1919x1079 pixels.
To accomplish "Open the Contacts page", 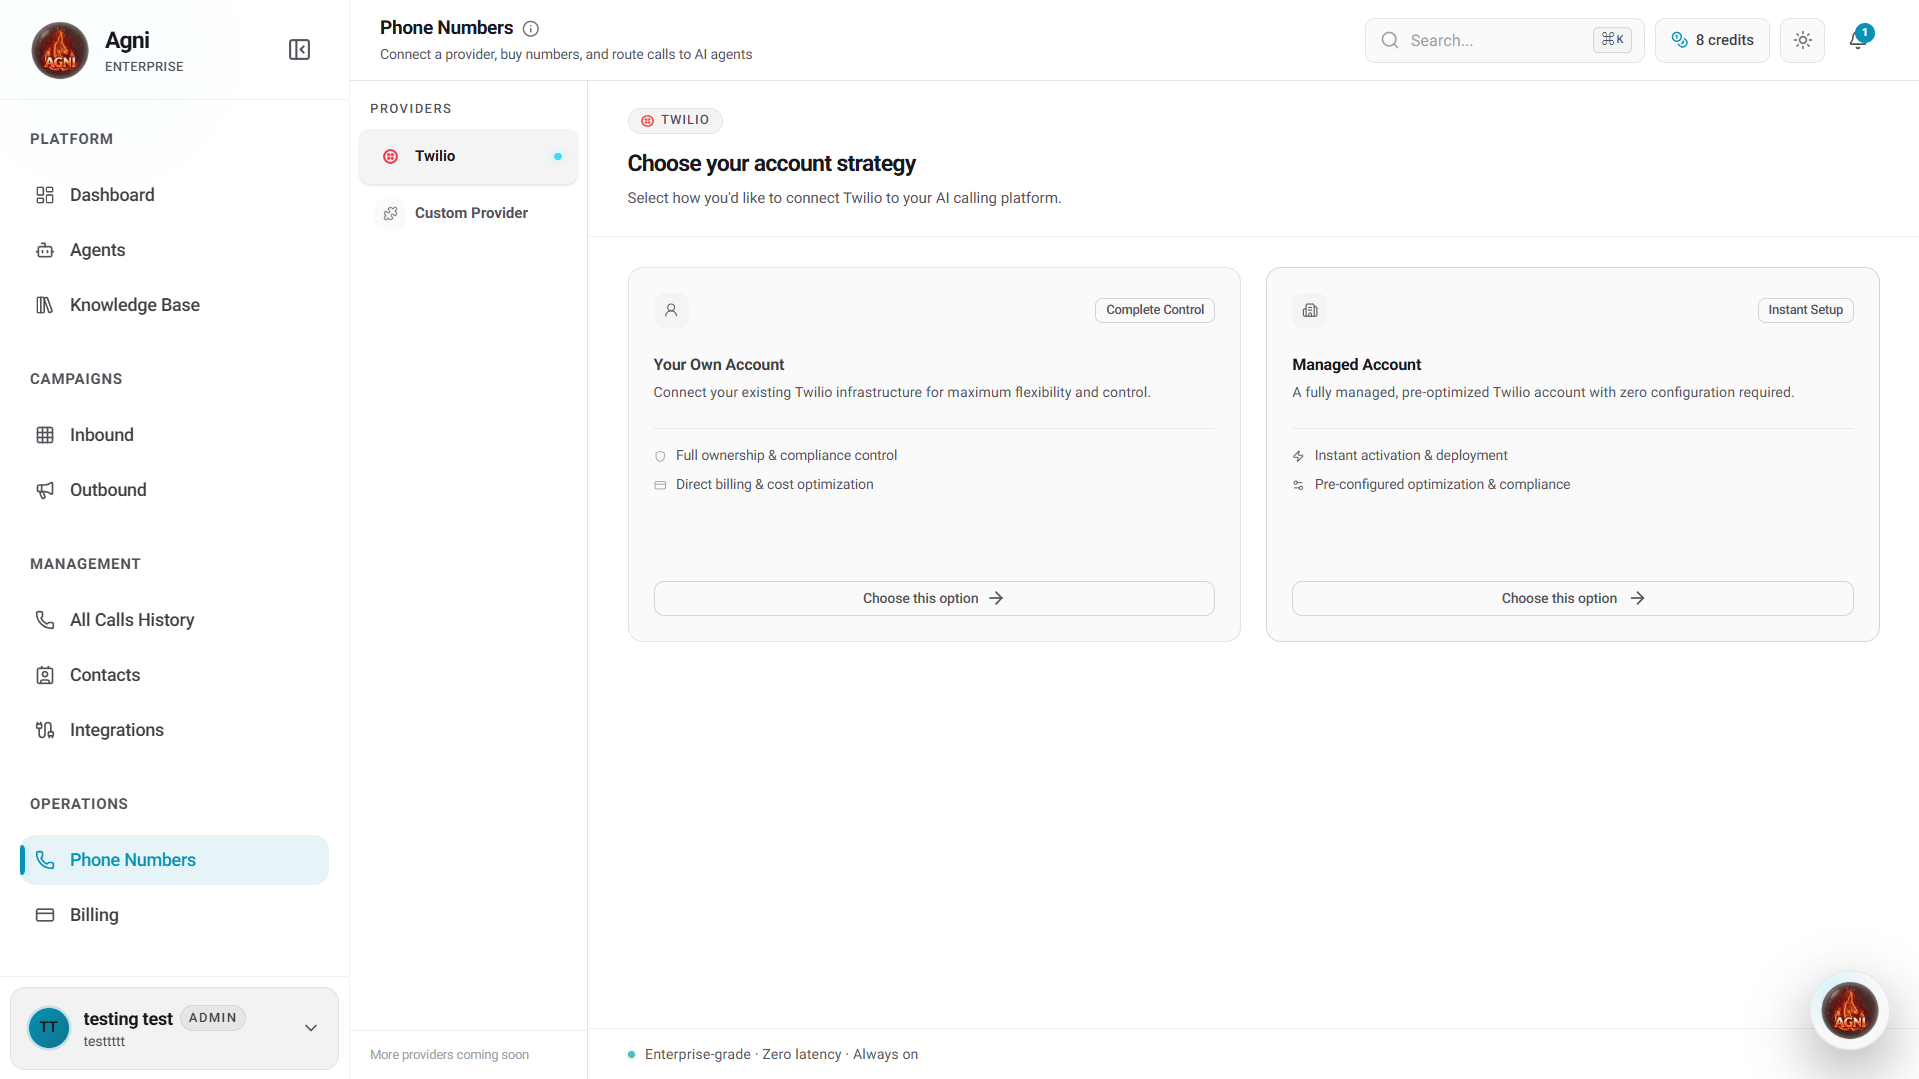I will click(174, 675).
